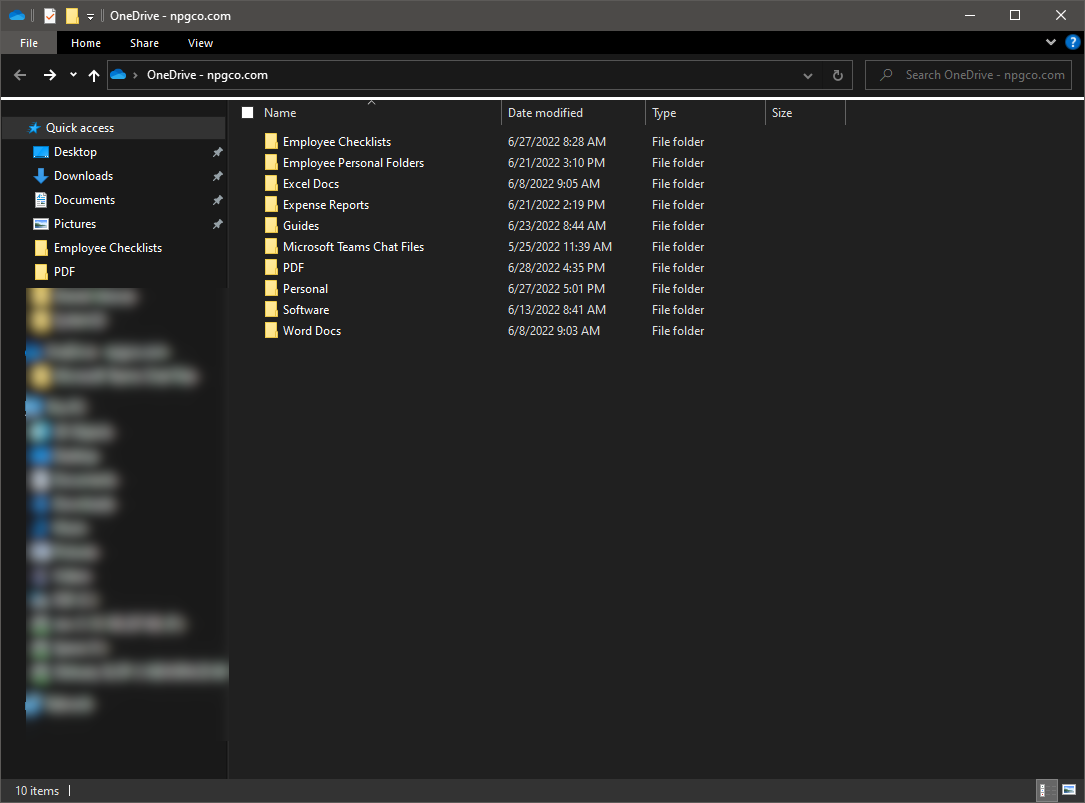Select the Word Docs folder icon
1085x803 pixels.
click(271, 331)
